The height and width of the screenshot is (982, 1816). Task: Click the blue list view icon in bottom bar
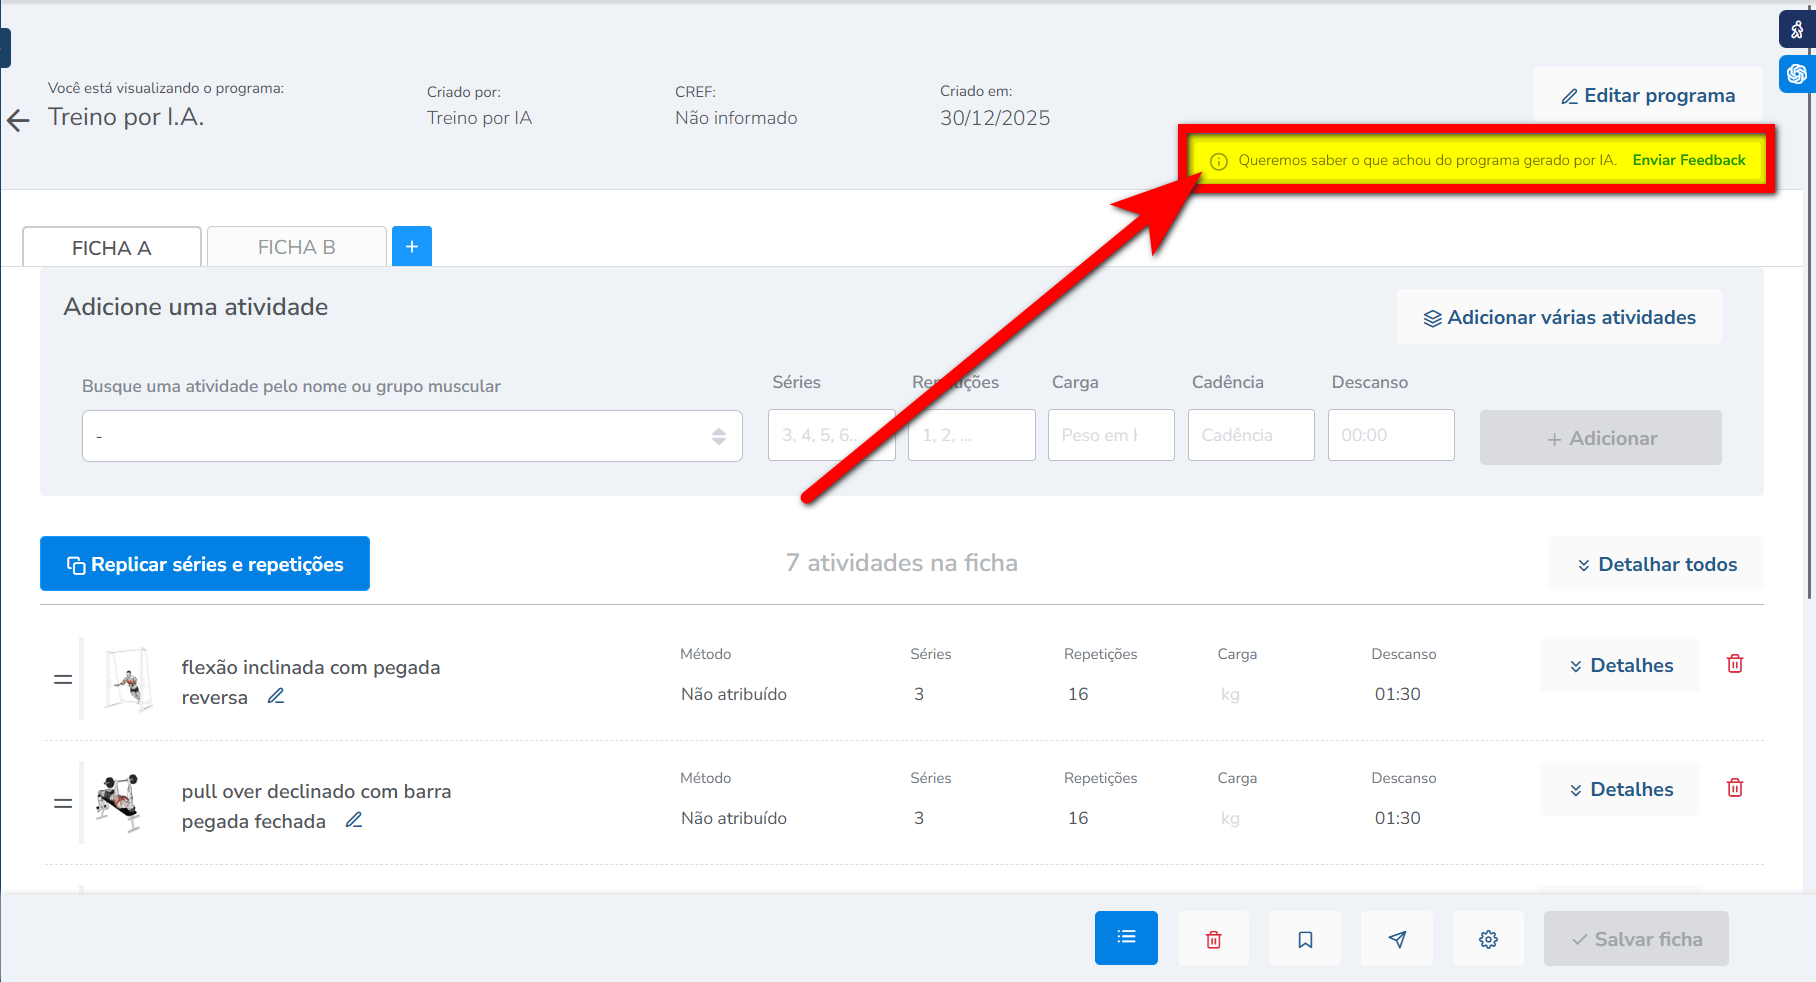pyautogui.click(x=1126, y=938)
